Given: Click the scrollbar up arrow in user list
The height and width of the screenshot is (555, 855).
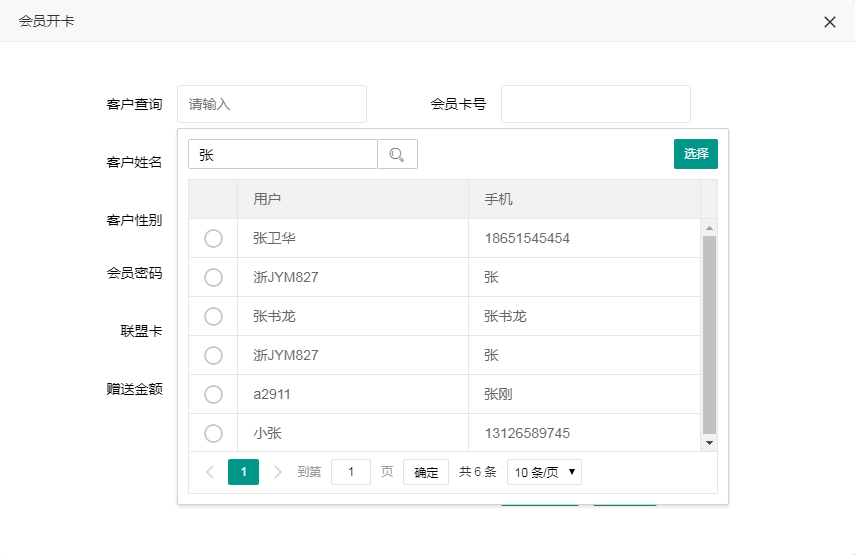Looking at the screenshot, I should click(x=709, y=227).
